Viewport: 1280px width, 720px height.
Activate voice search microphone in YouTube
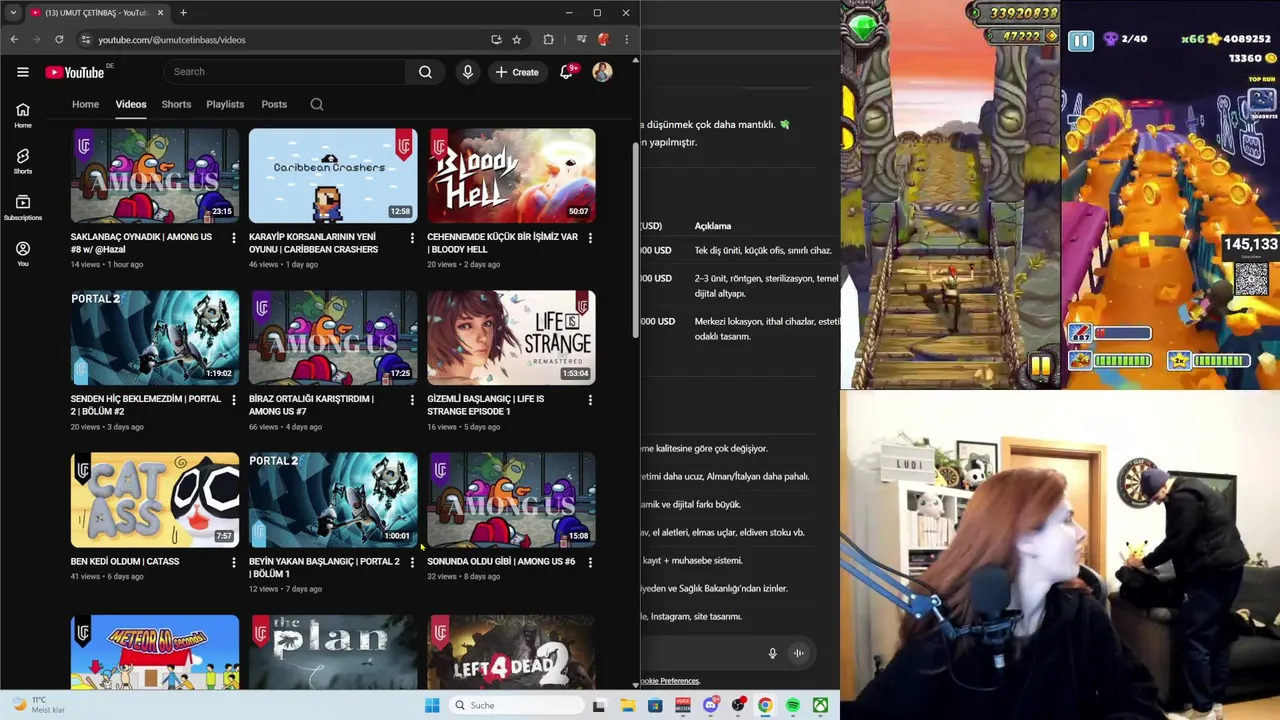[x=467, y=72]
